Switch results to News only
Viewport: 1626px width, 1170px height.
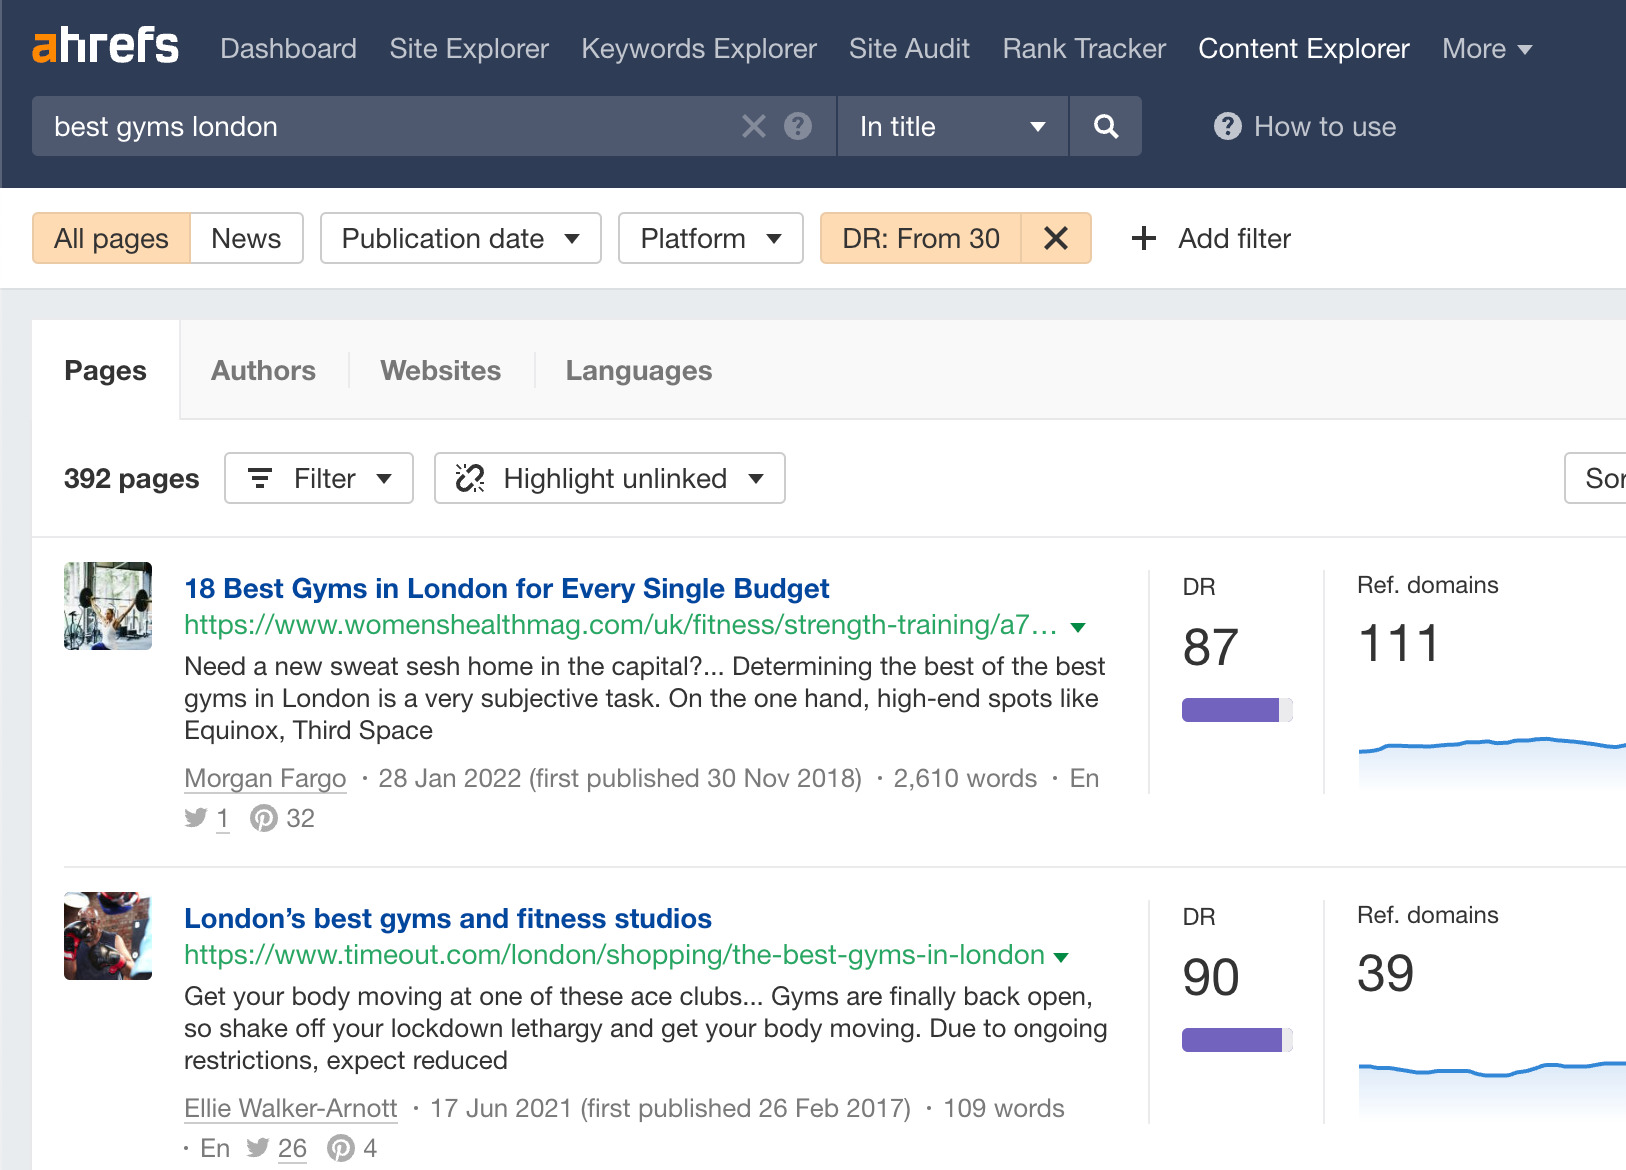245,238
